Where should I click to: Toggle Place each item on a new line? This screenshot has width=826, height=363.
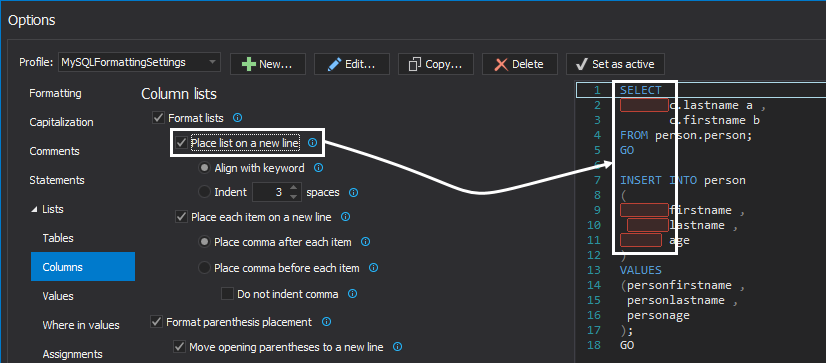click(181, 217)
